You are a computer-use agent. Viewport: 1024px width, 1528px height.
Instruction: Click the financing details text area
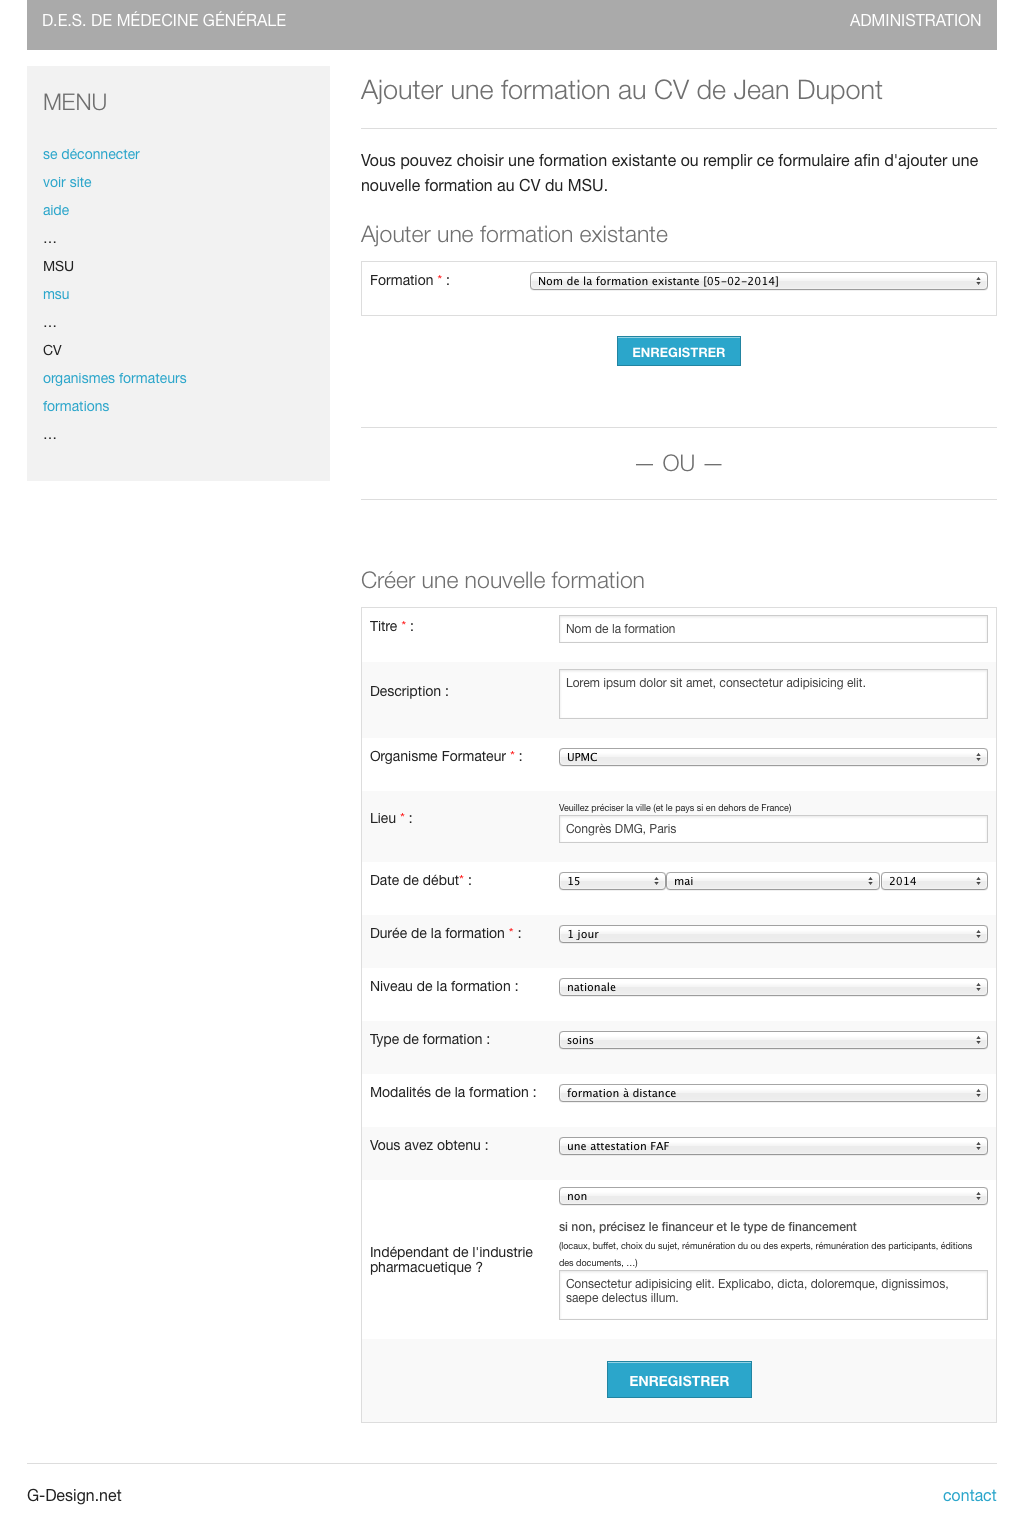(772, 1294)
